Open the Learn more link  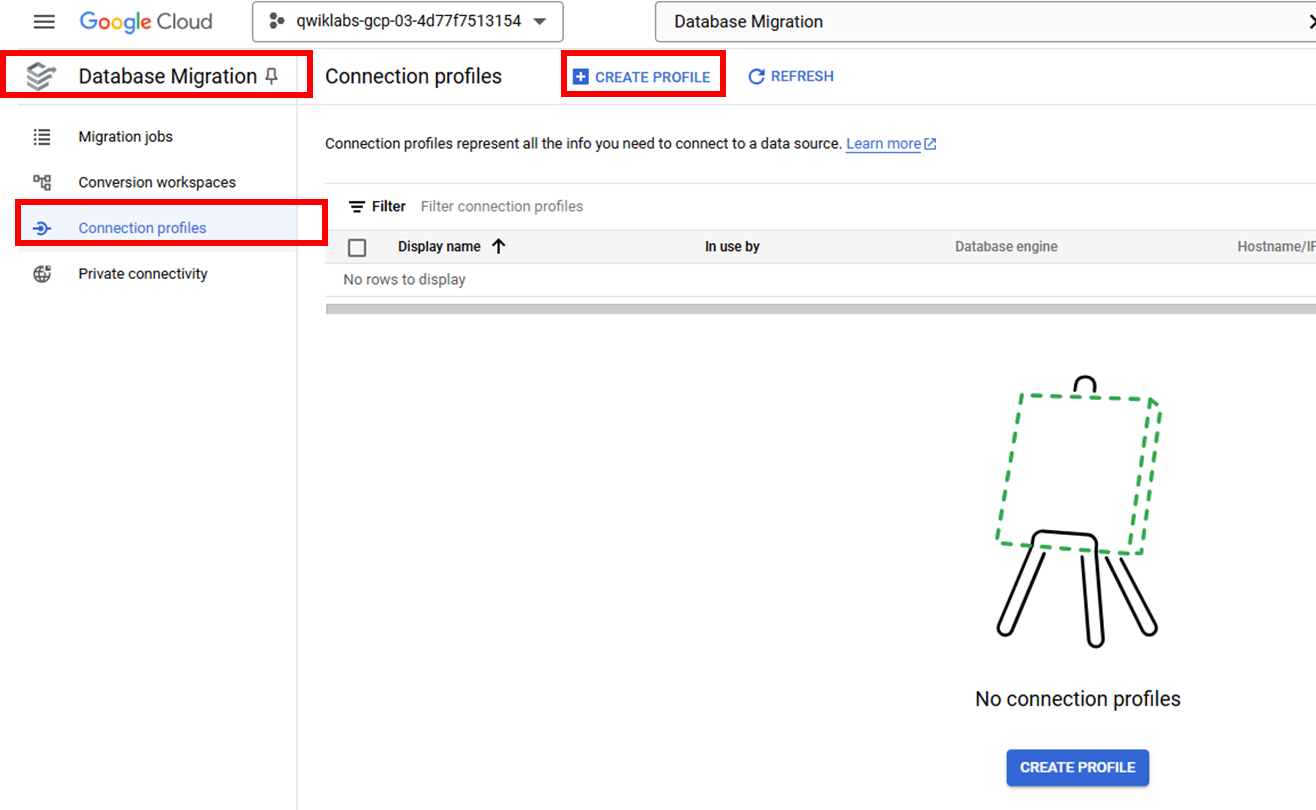[x=891, y=144]
